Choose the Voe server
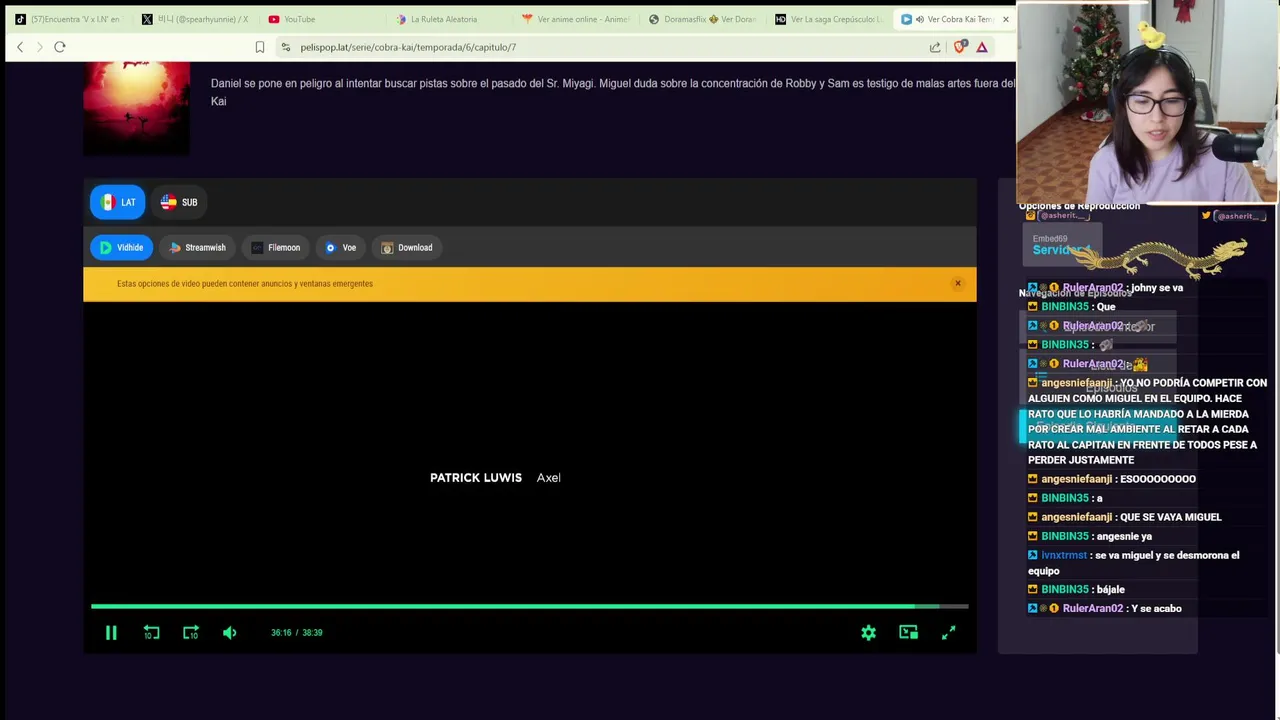This screenshot has width=1280, height=720. 340,247
